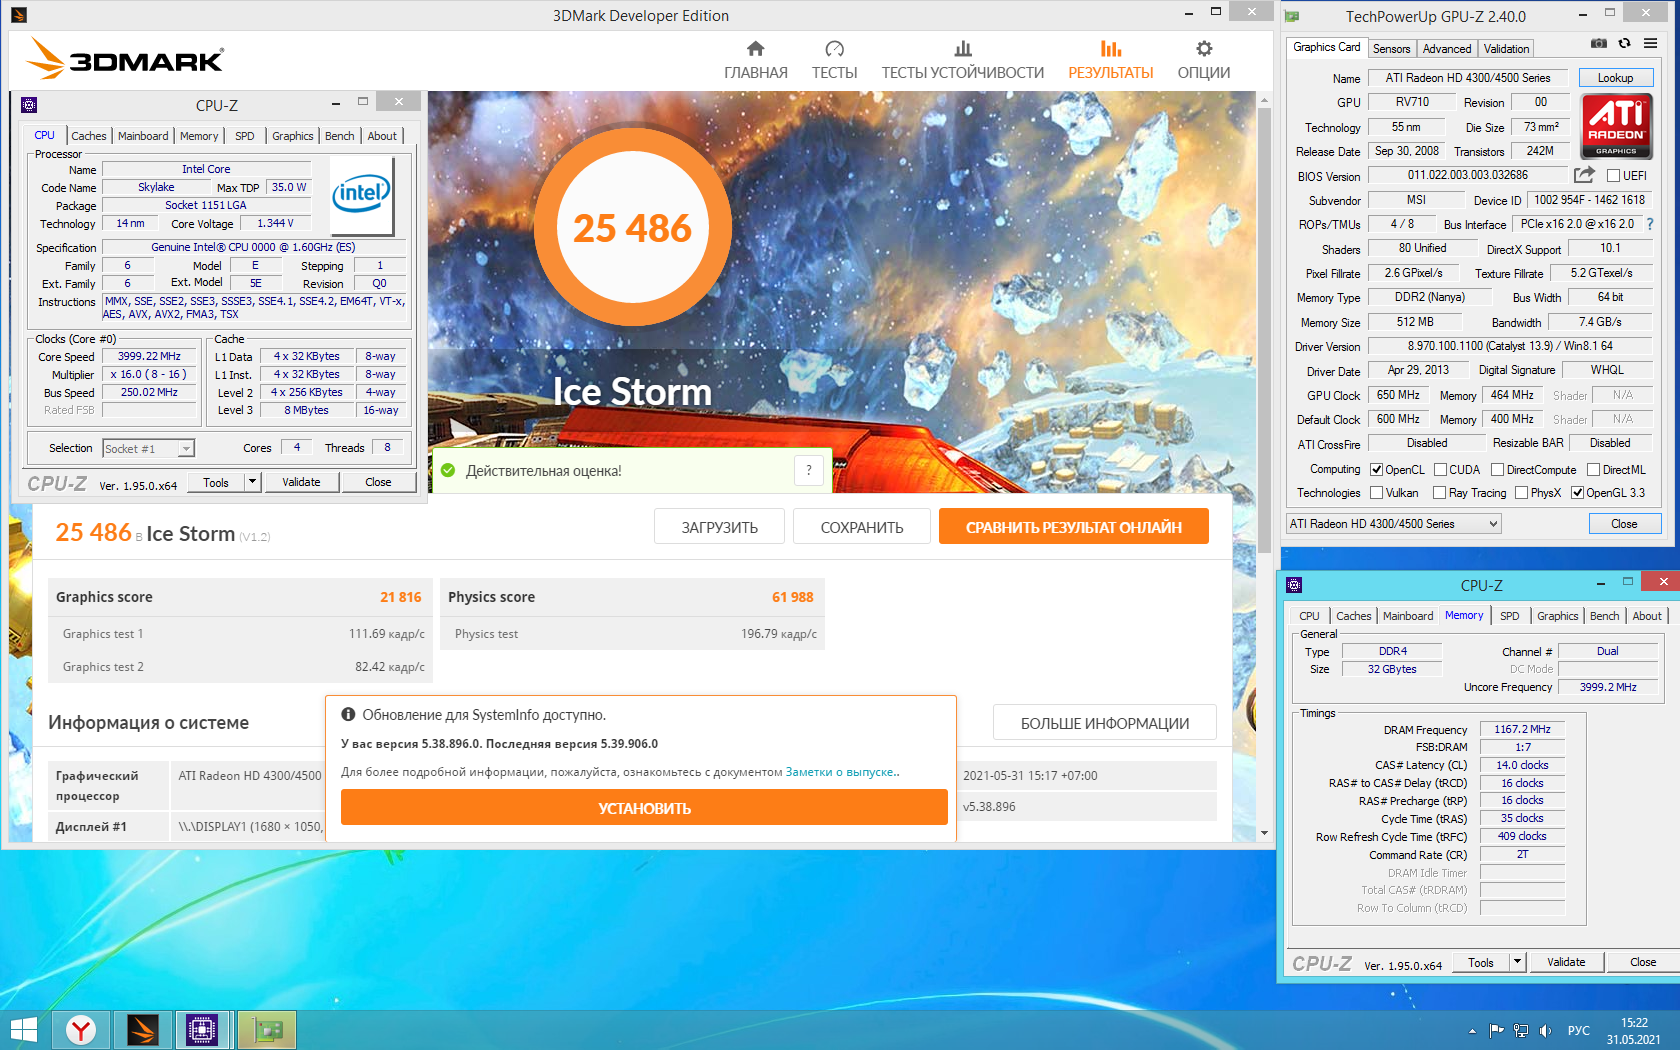Click the GPU-Z refresh icon
The width and height of the screenshot is (1680, 1050).
tap(1625, 44)
